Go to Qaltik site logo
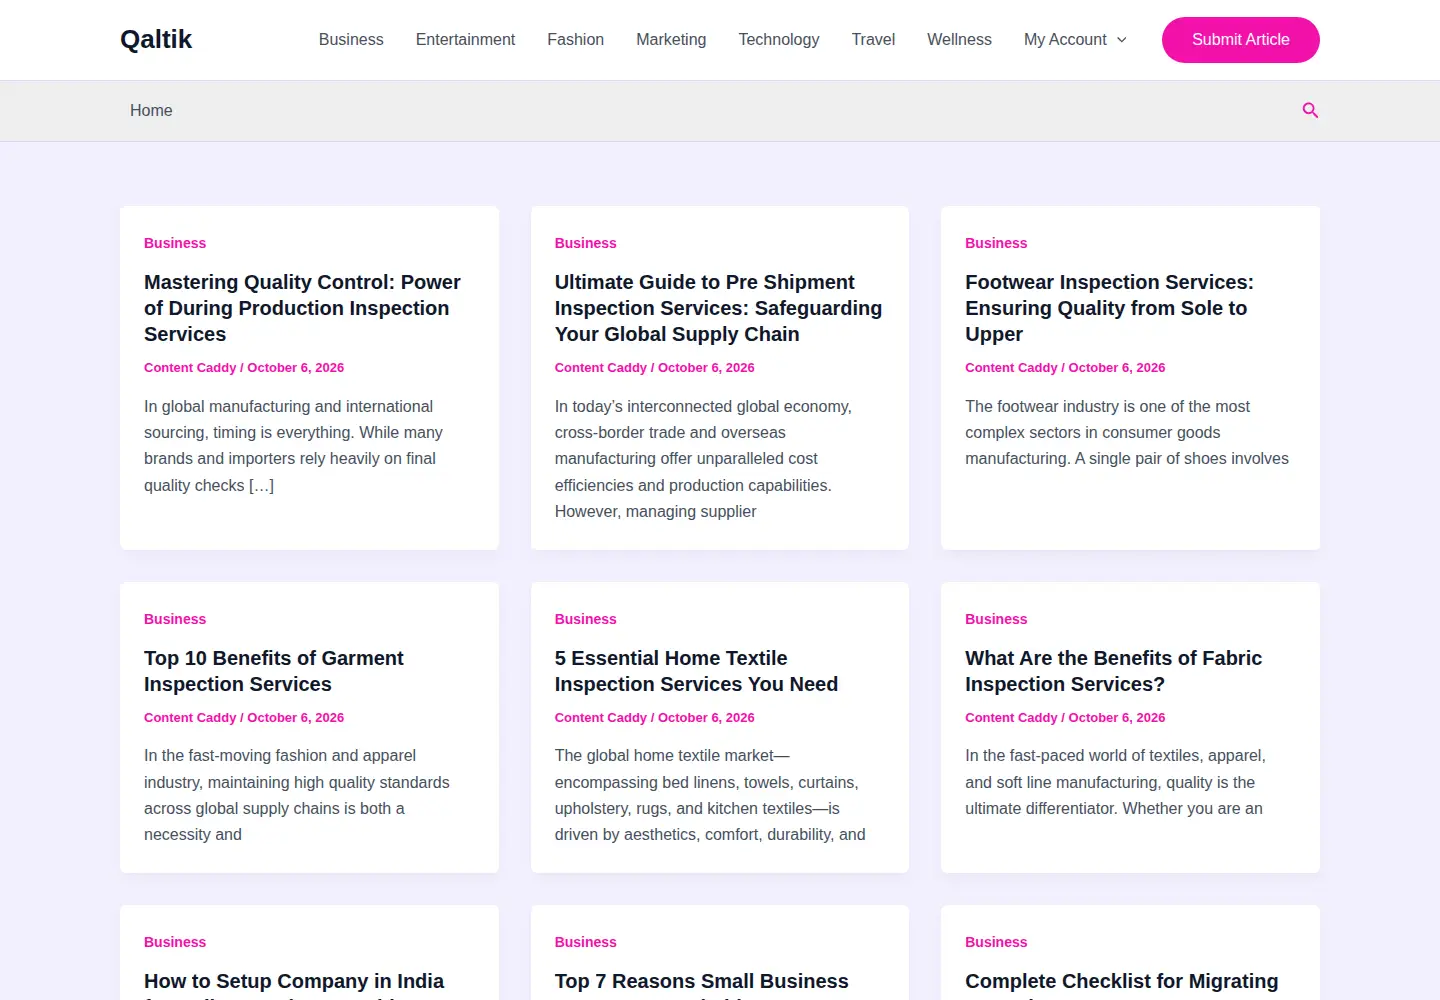The height and width of the screenshot is (1000, 1440). 156,40
